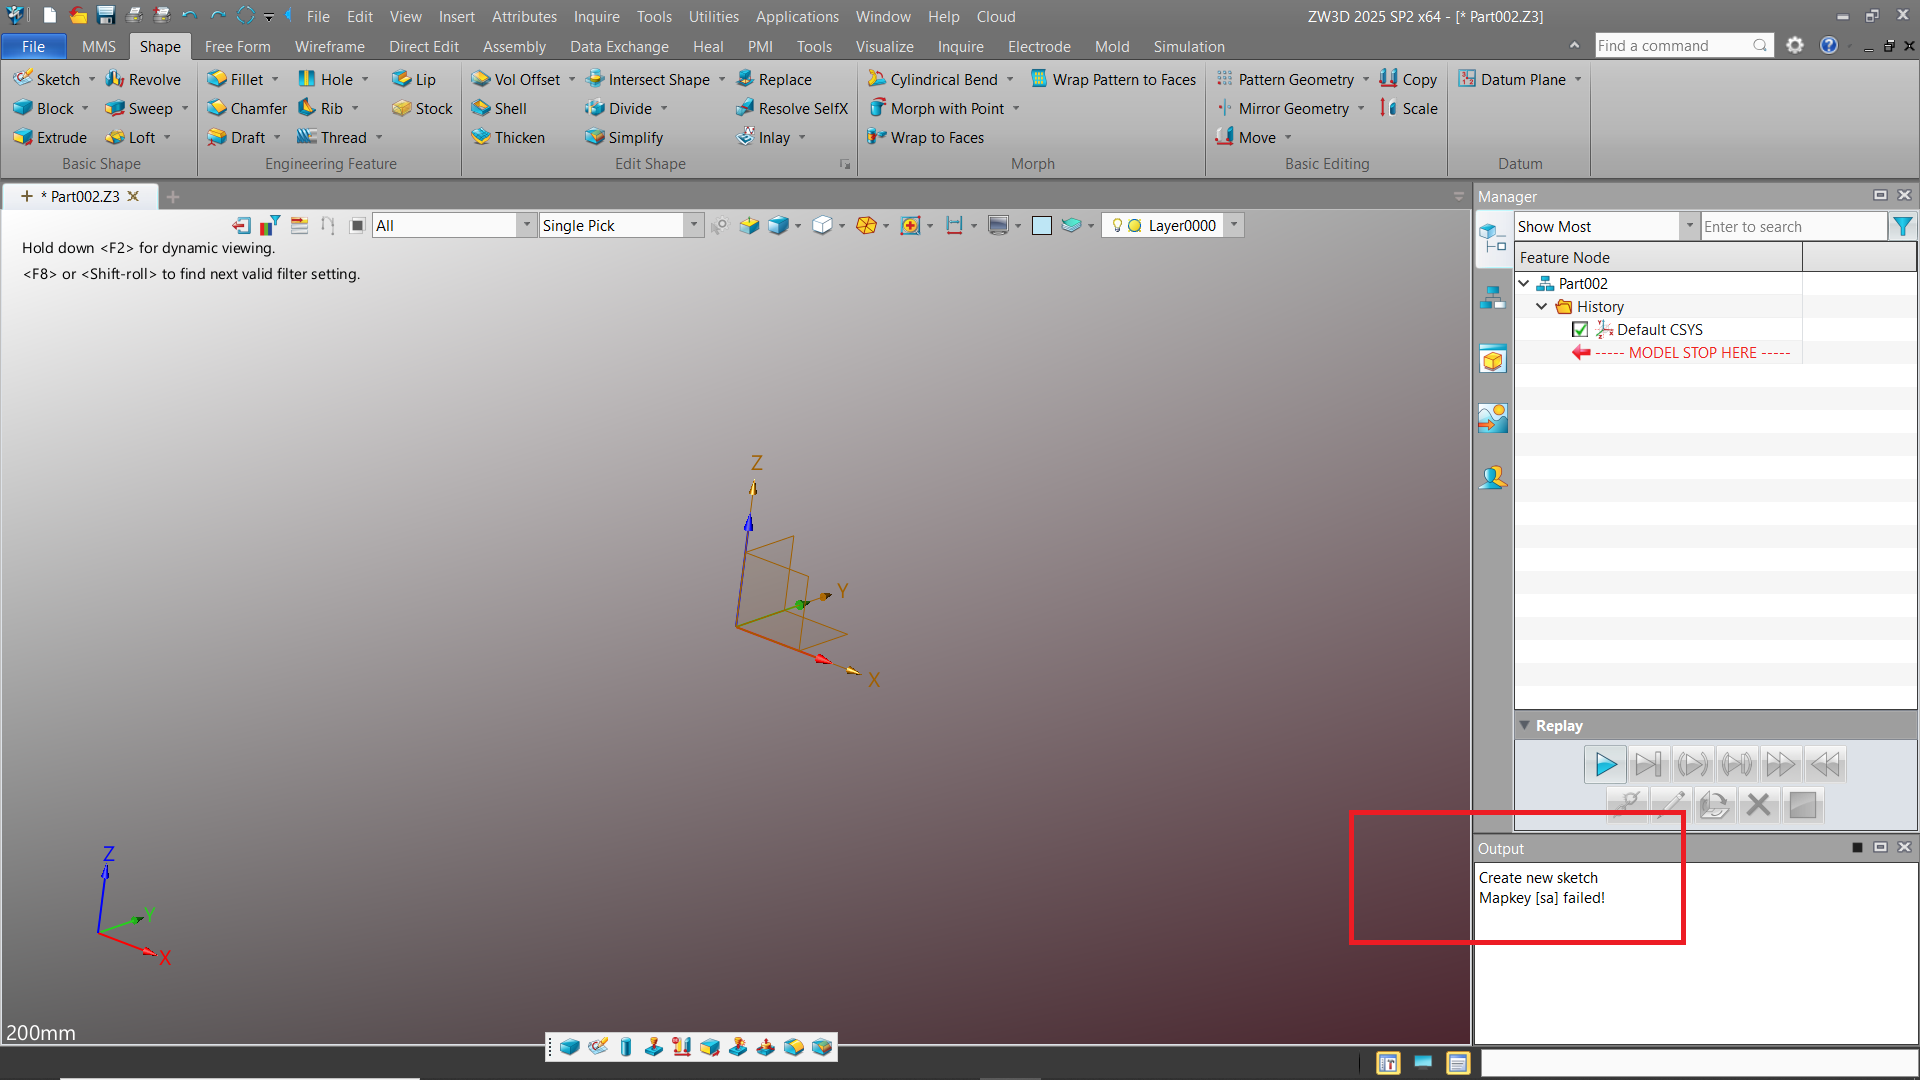Viewport: 1920px width, 1080px height.
Task: Open the help question mark icon
Action: [x=1829, y=45]
